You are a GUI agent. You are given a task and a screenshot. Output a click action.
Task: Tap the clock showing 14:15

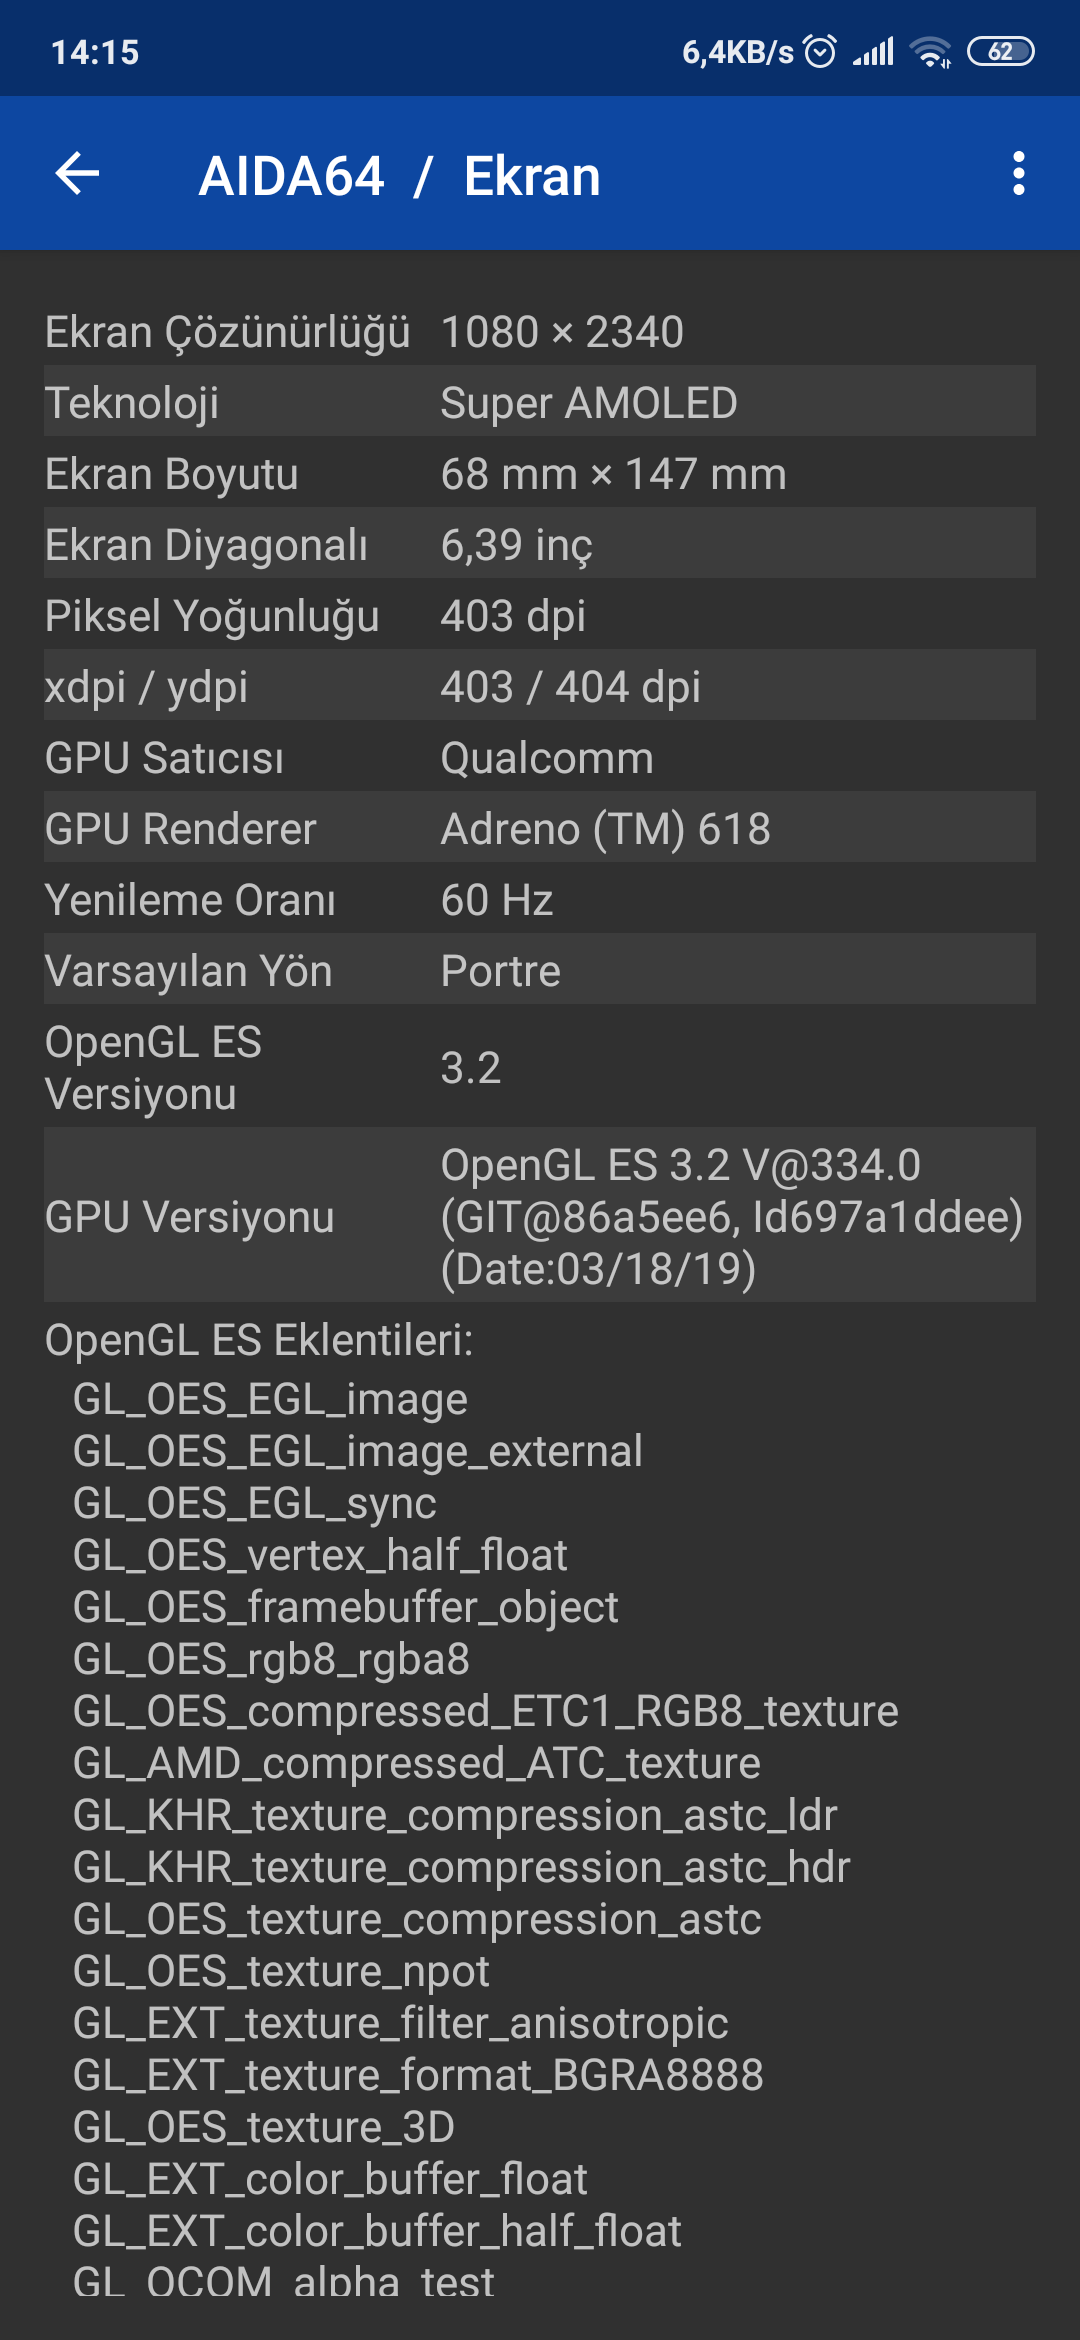95,52
